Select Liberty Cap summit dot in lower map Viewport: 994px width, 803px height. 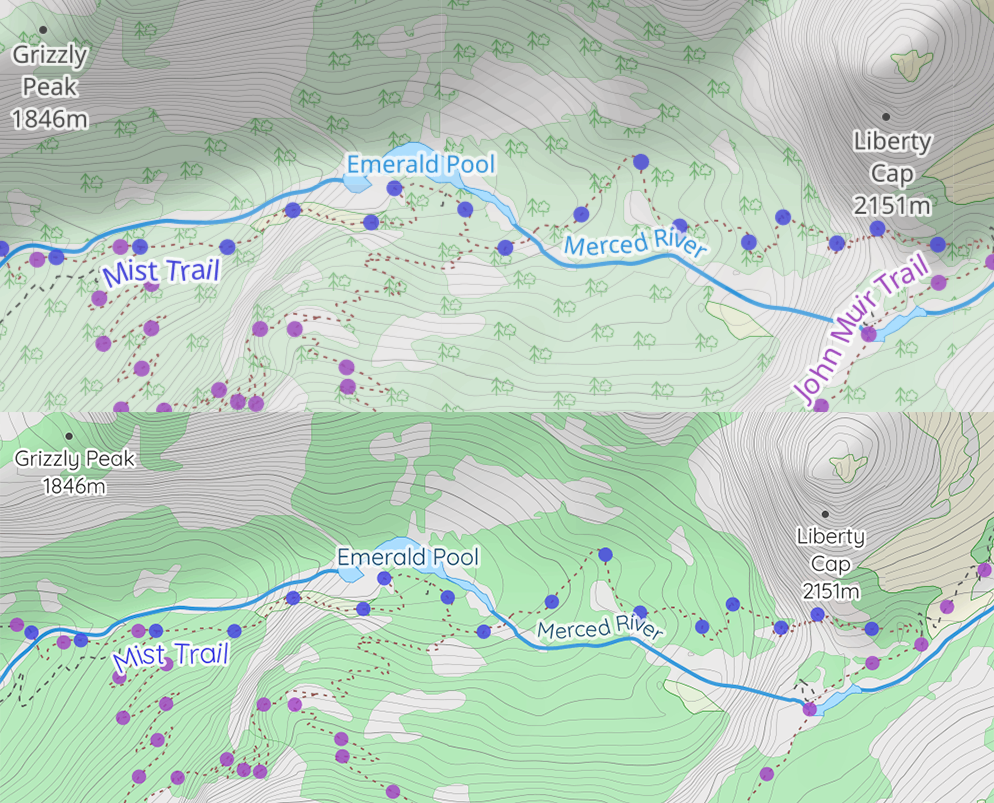pyautogui.click(x=825, y=513)
